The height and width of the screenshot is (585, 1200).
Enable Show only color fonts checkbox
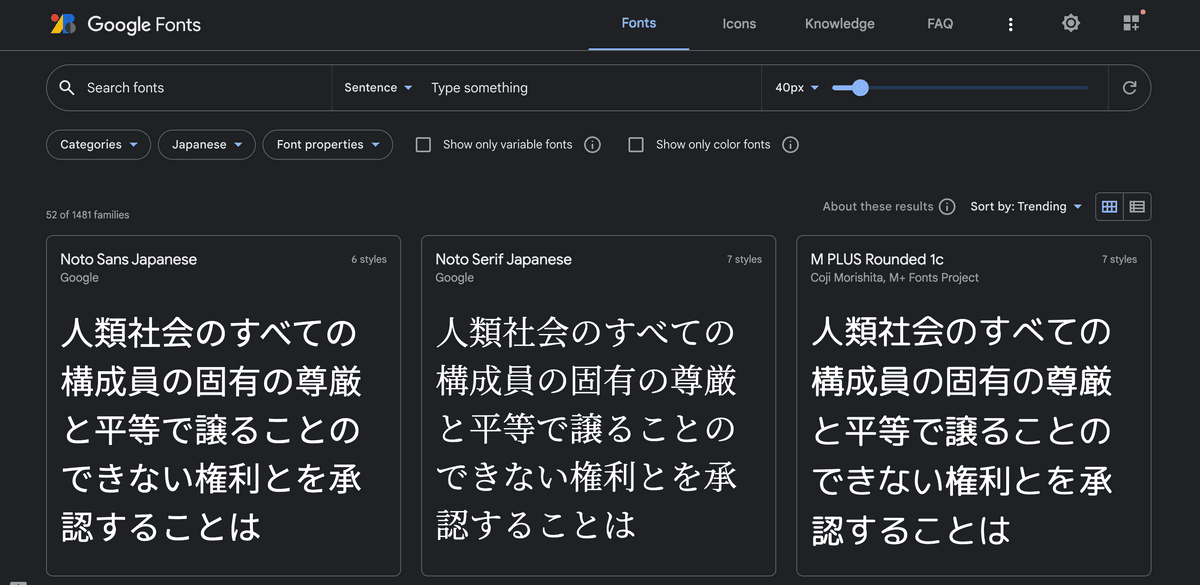(636, 145)
